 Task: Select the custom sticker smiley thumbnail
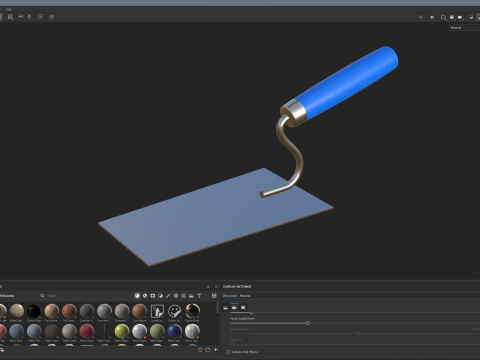coord(175,311)
